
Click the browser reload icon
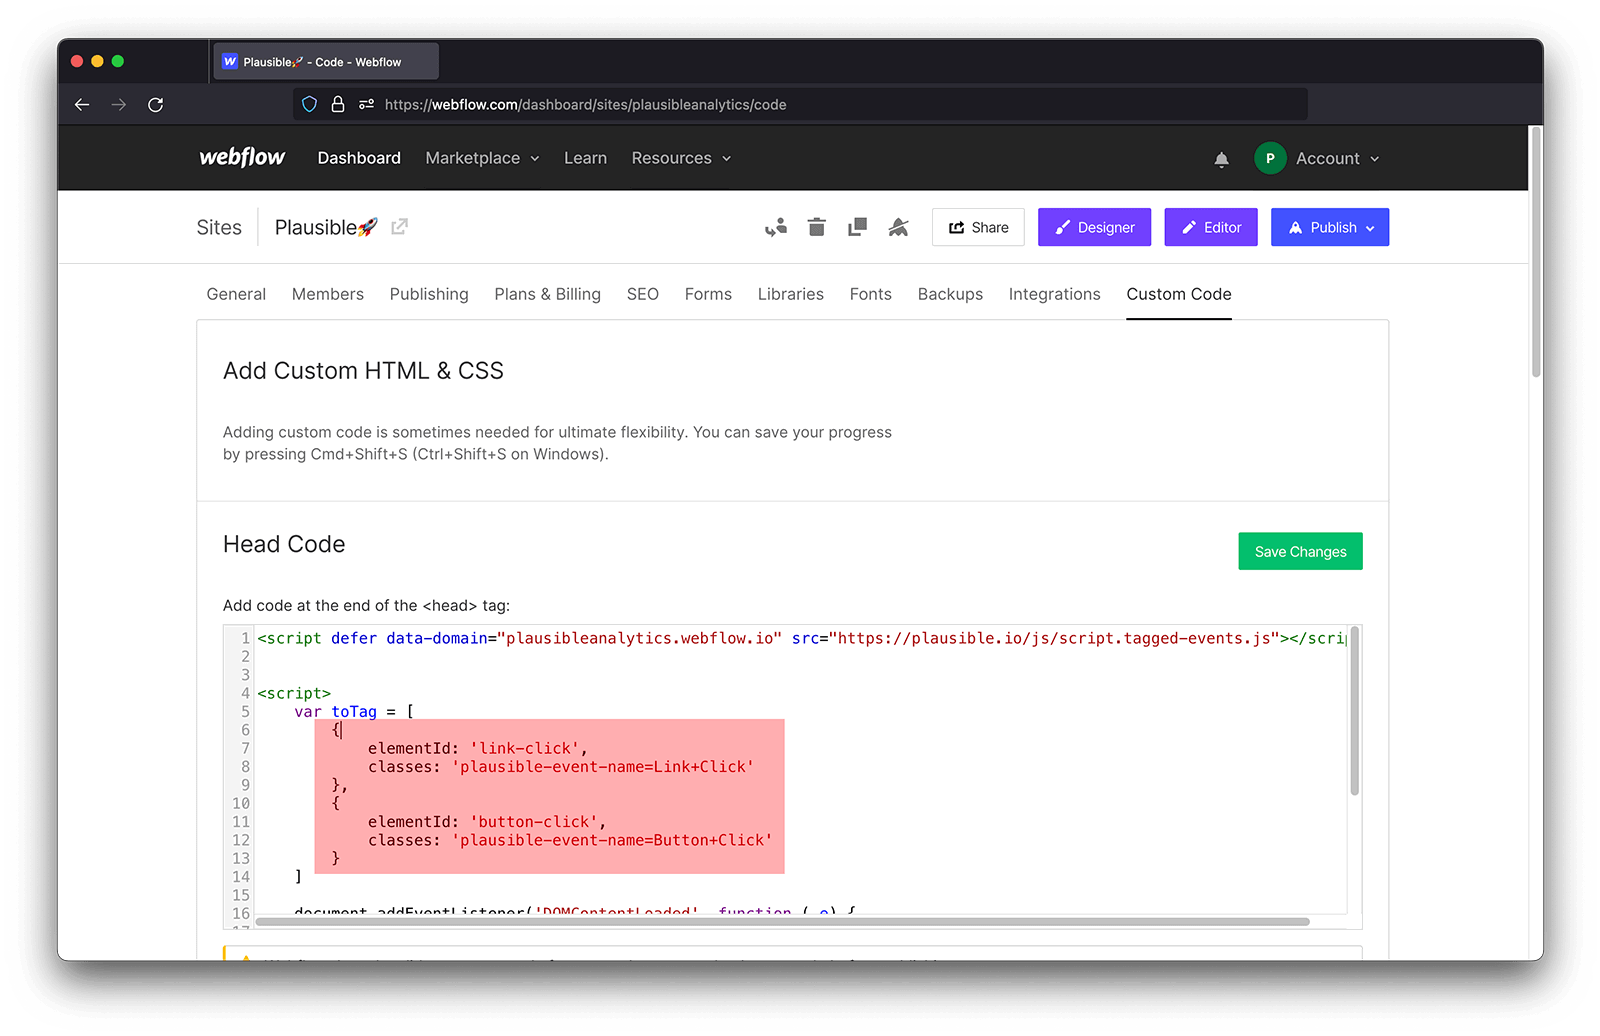tap(156, 104)
